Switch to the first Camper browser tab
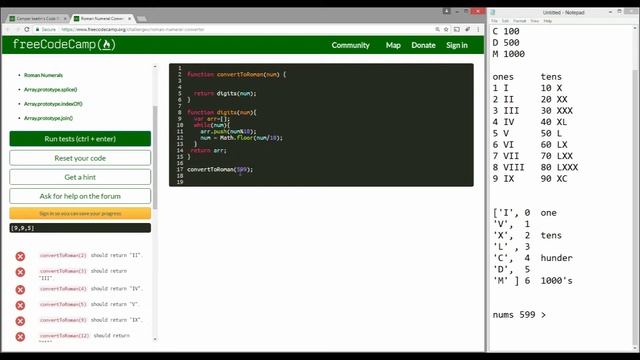The width and height of the screenshot is (640, 360). (38, 19)
